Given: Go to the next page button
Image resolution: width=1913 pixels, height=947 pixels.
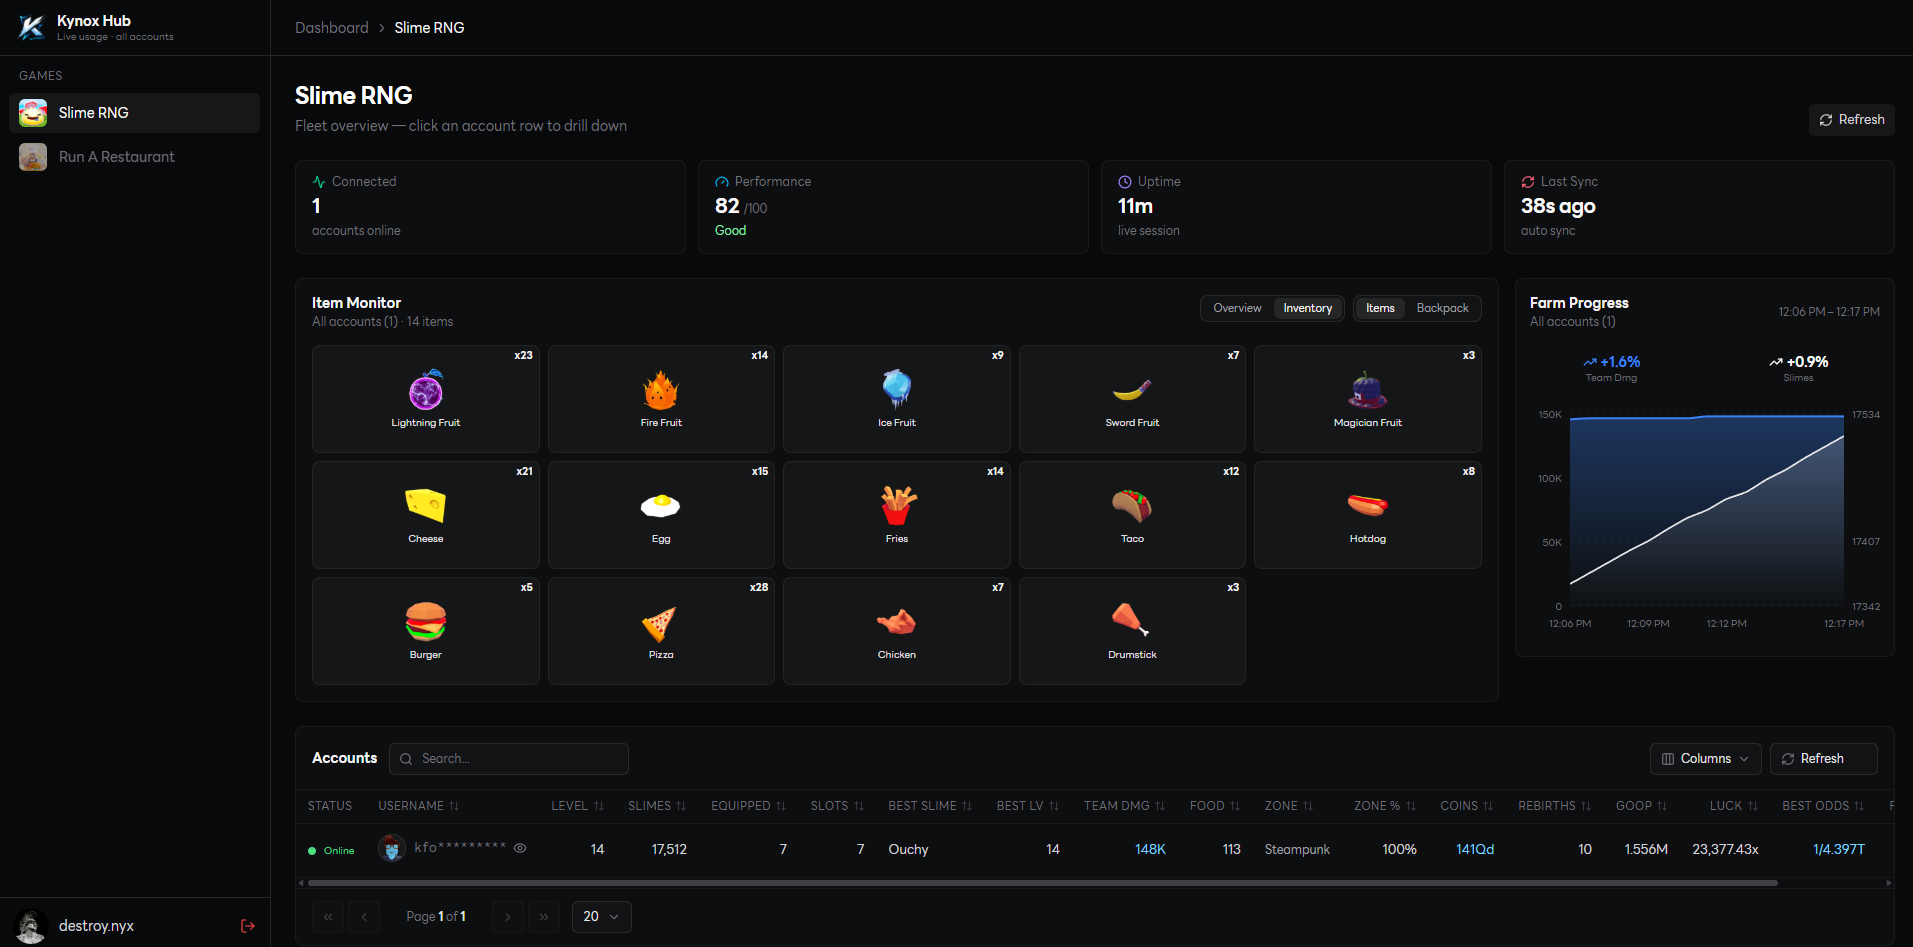Looking at the screenshot, I should coord(508,917).
